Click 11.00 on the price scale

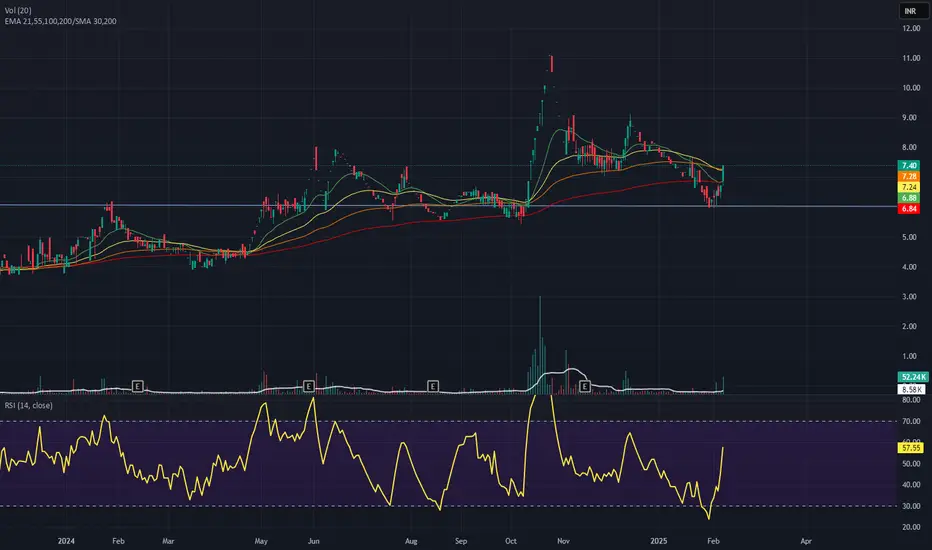pos(911,58)
